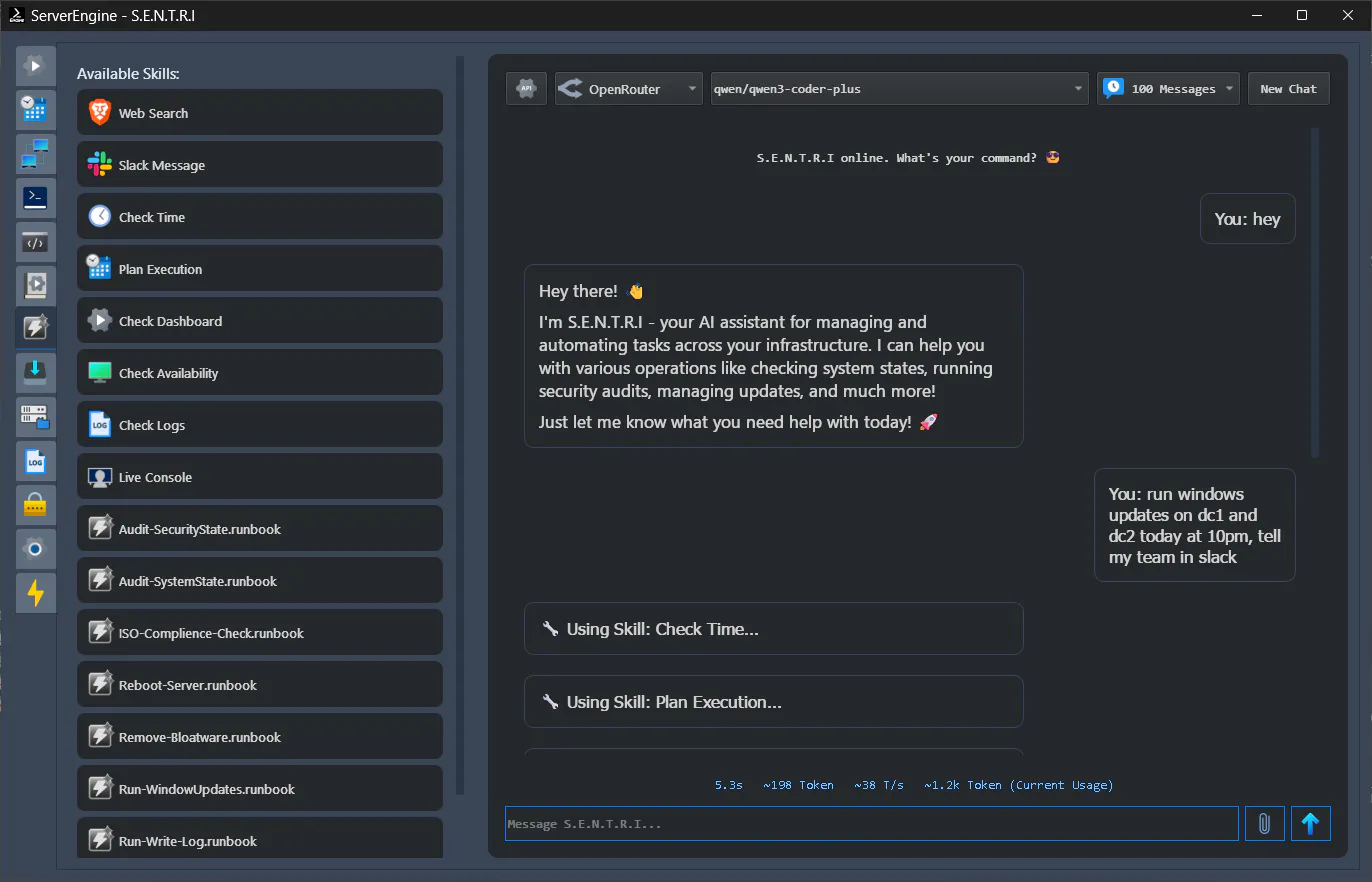Click the download icon in the left sidebar
The width and height of the screenshot is (1372, 882).
35,371
